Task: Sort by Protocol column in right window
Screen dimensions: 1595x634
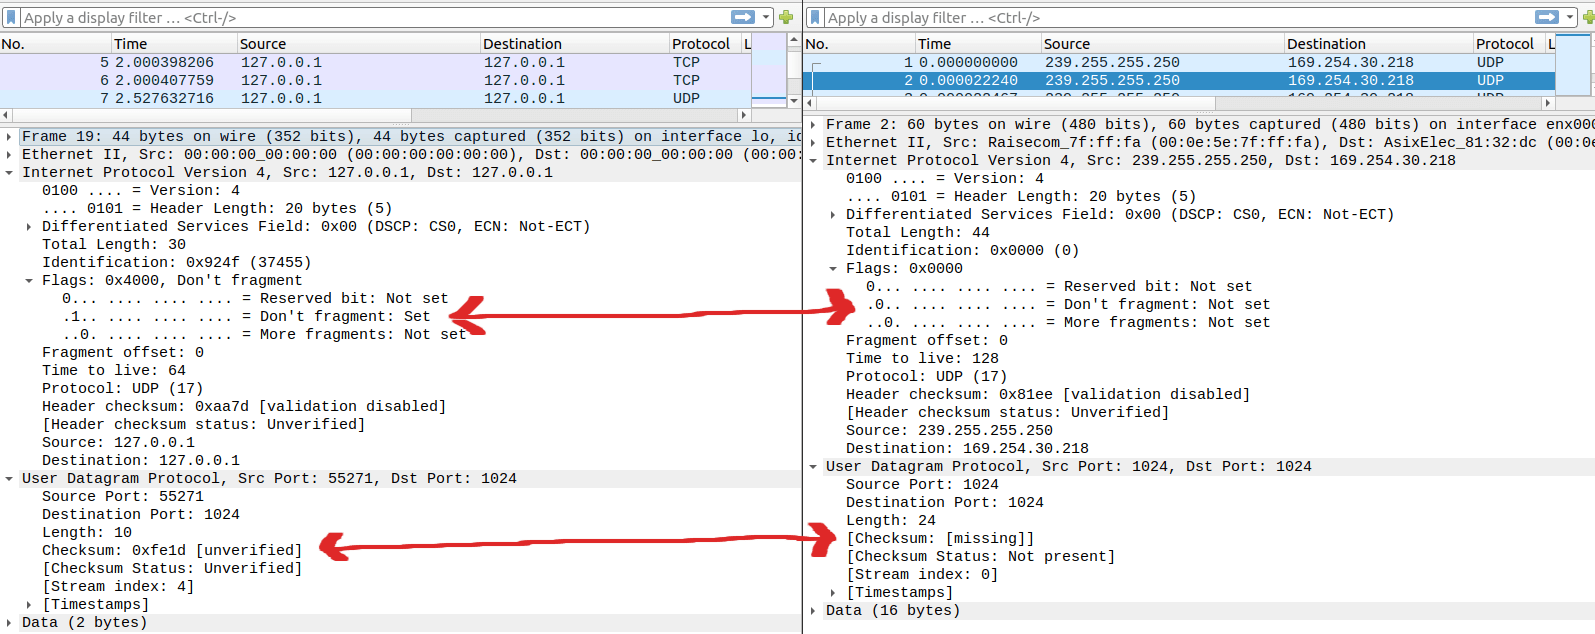Action: point(1509,43)
